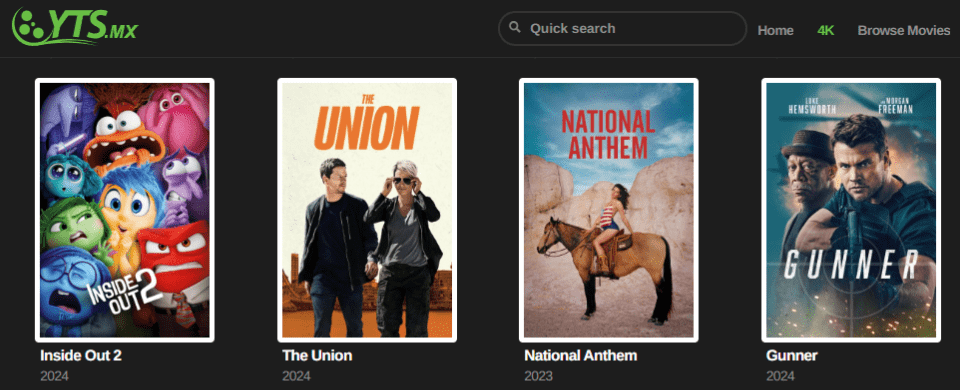Open the green 4K movies link
Image resolution: width=960 pixels, height=390 pixels.
click(825, 30)
